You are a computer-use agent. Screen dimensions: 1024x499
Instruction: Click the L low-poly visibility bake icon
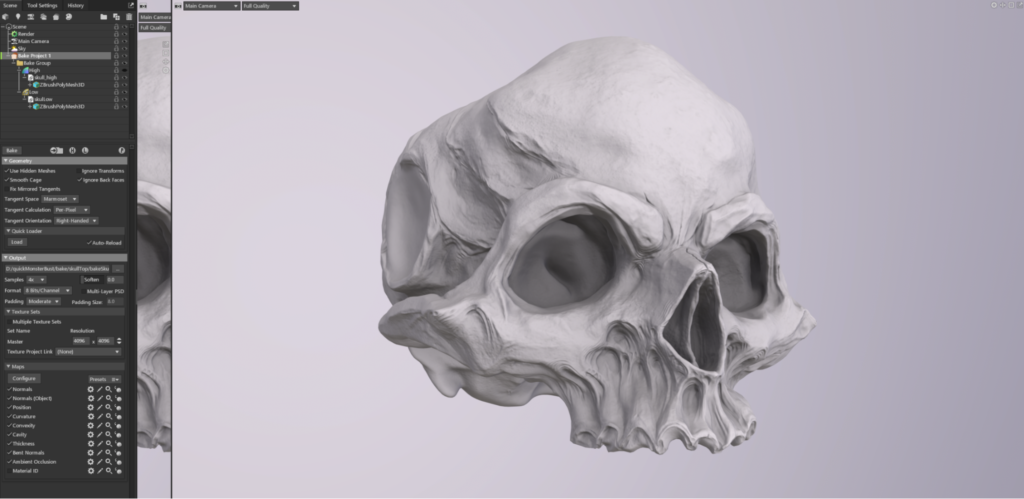pyautogui.click(x=85, y=150)
